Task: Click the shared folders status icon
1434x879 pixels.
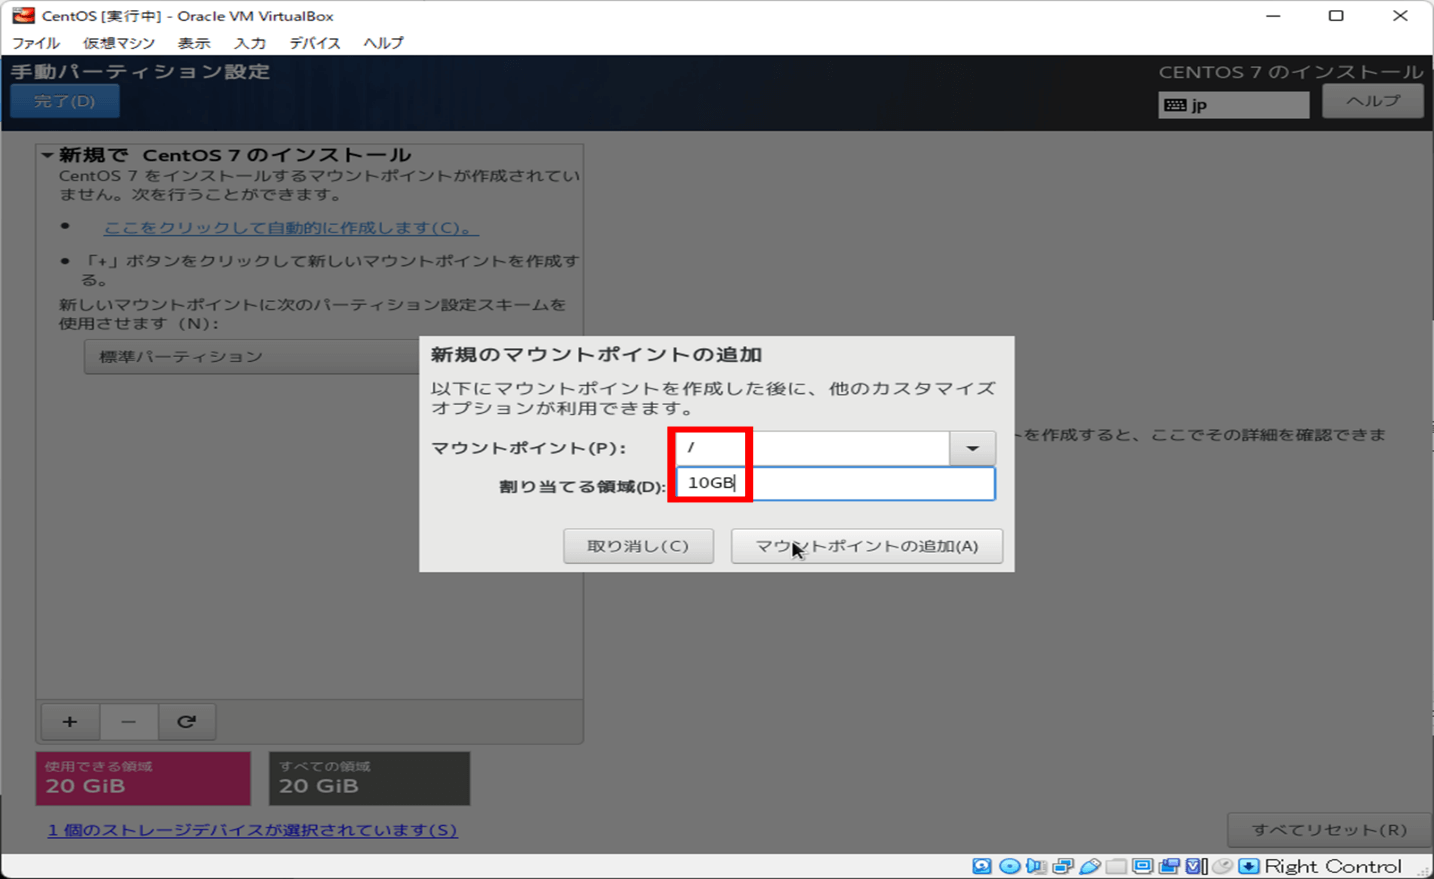Action: (1116, 866)
